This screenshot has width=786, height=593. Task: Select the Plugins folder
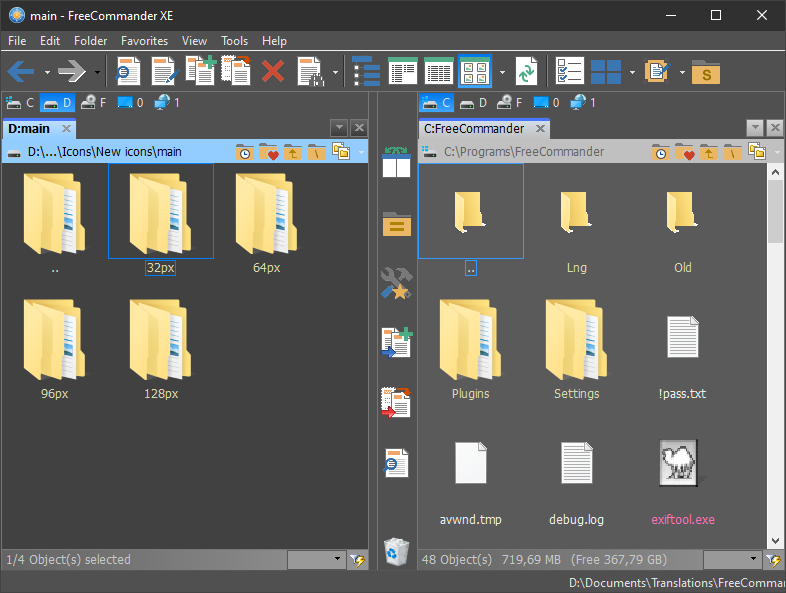470,350
